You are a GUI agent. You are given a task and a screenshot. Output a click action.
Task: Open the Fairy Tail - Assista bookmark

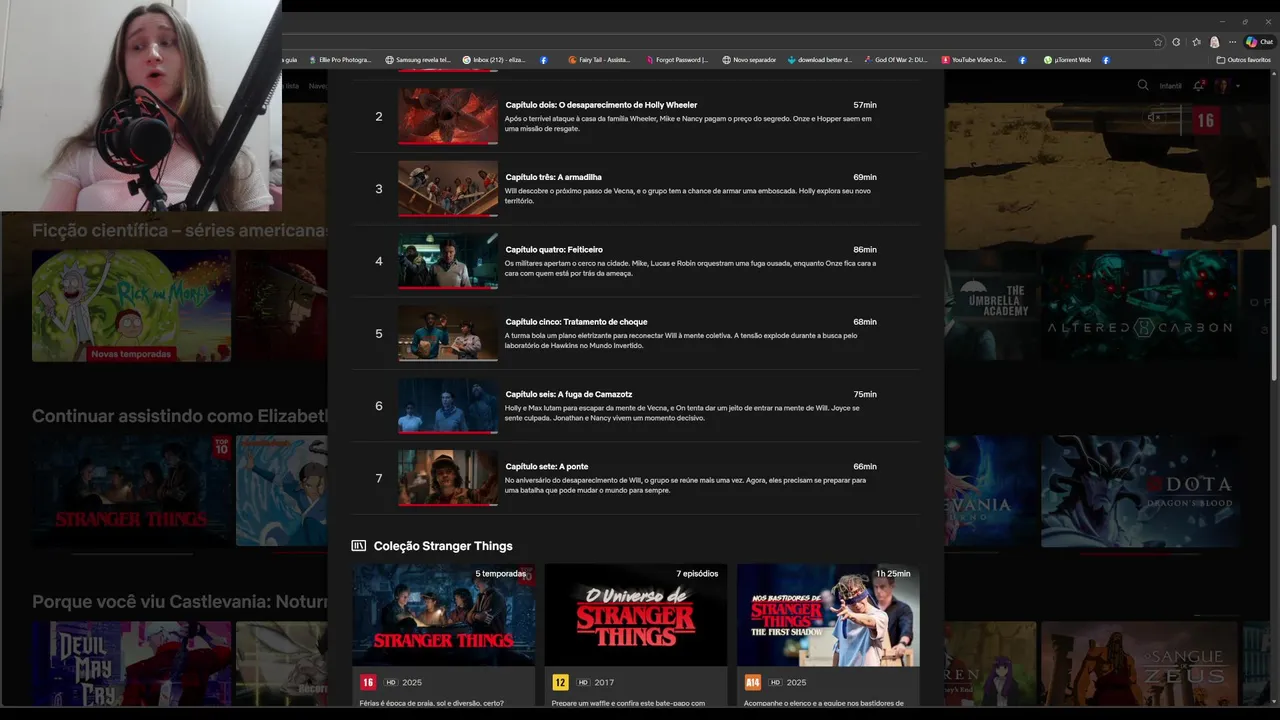pyautogui.click(x=599, y=60)
